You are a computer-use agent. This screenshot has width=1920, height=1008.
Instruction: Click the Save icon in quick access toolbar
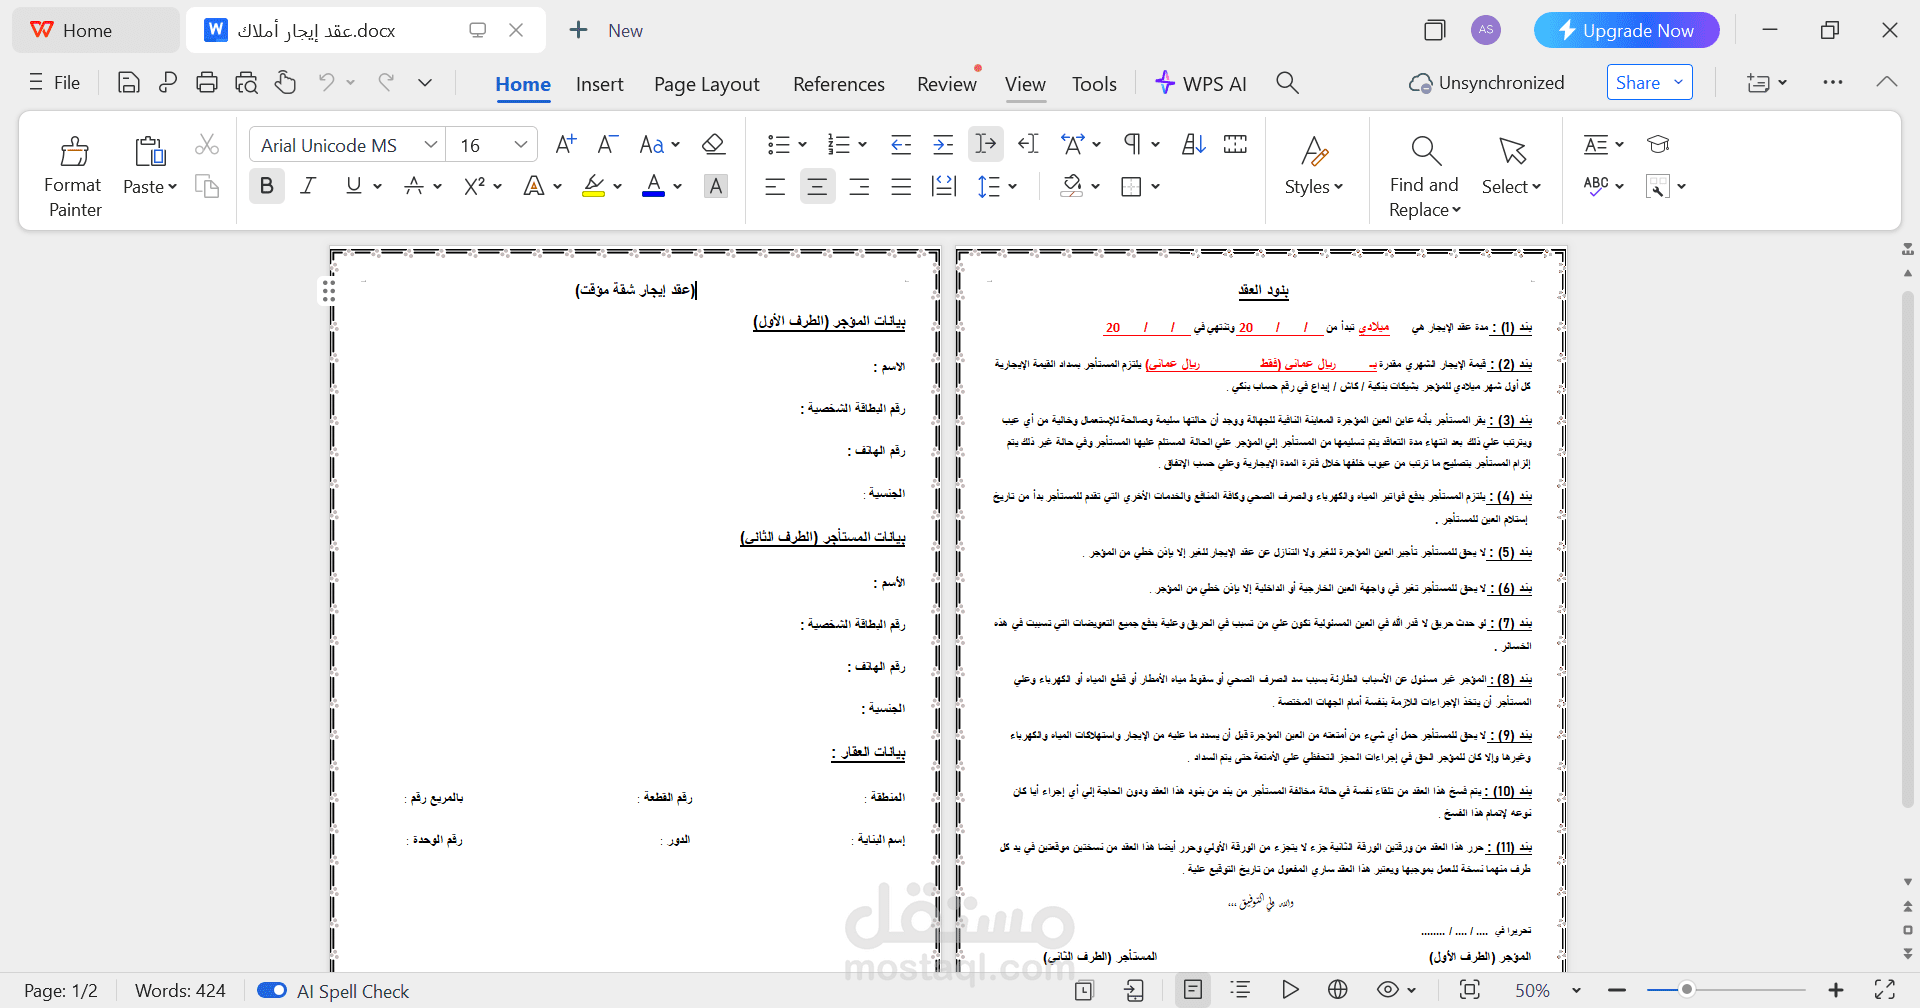(x=128, y=83)
